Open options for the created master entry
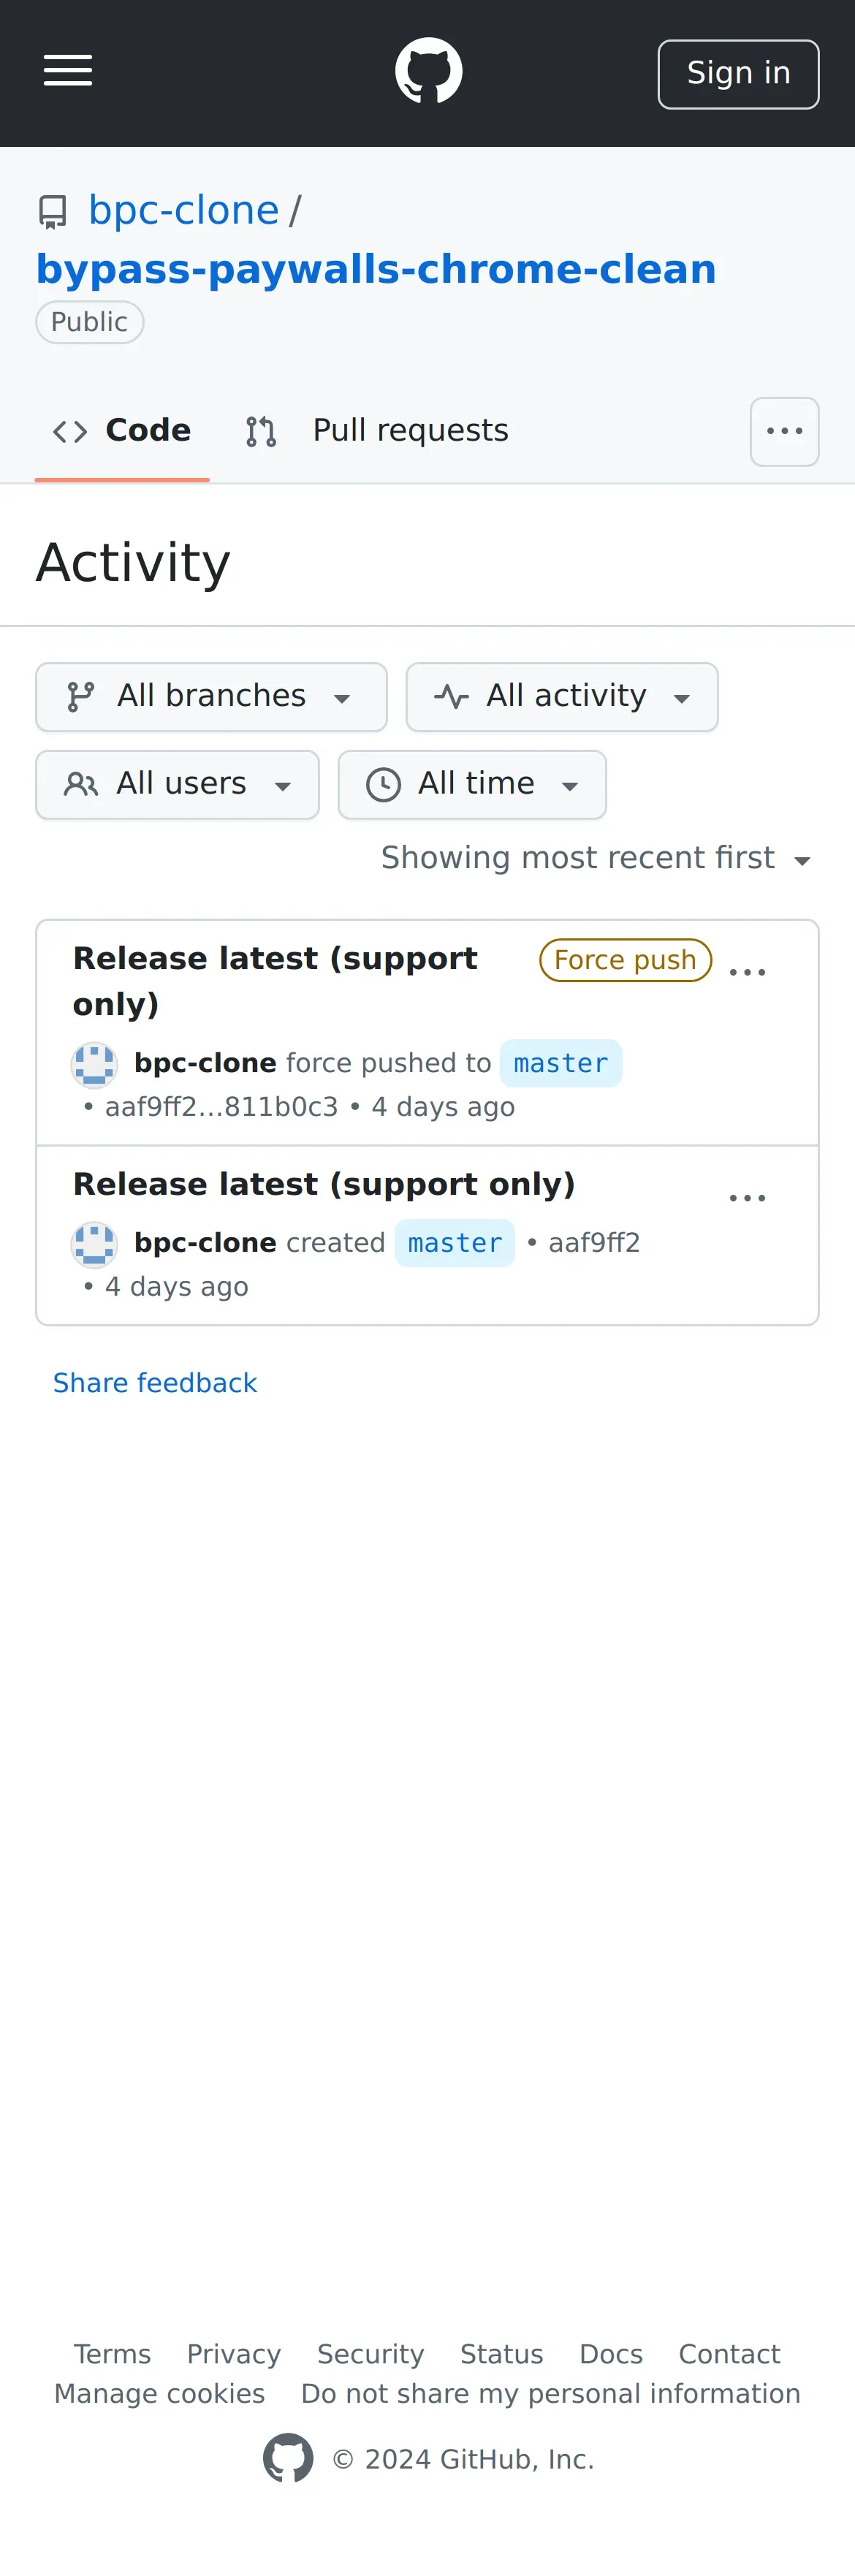Viewport: 855px width, 2576px height. [747, 1196]
